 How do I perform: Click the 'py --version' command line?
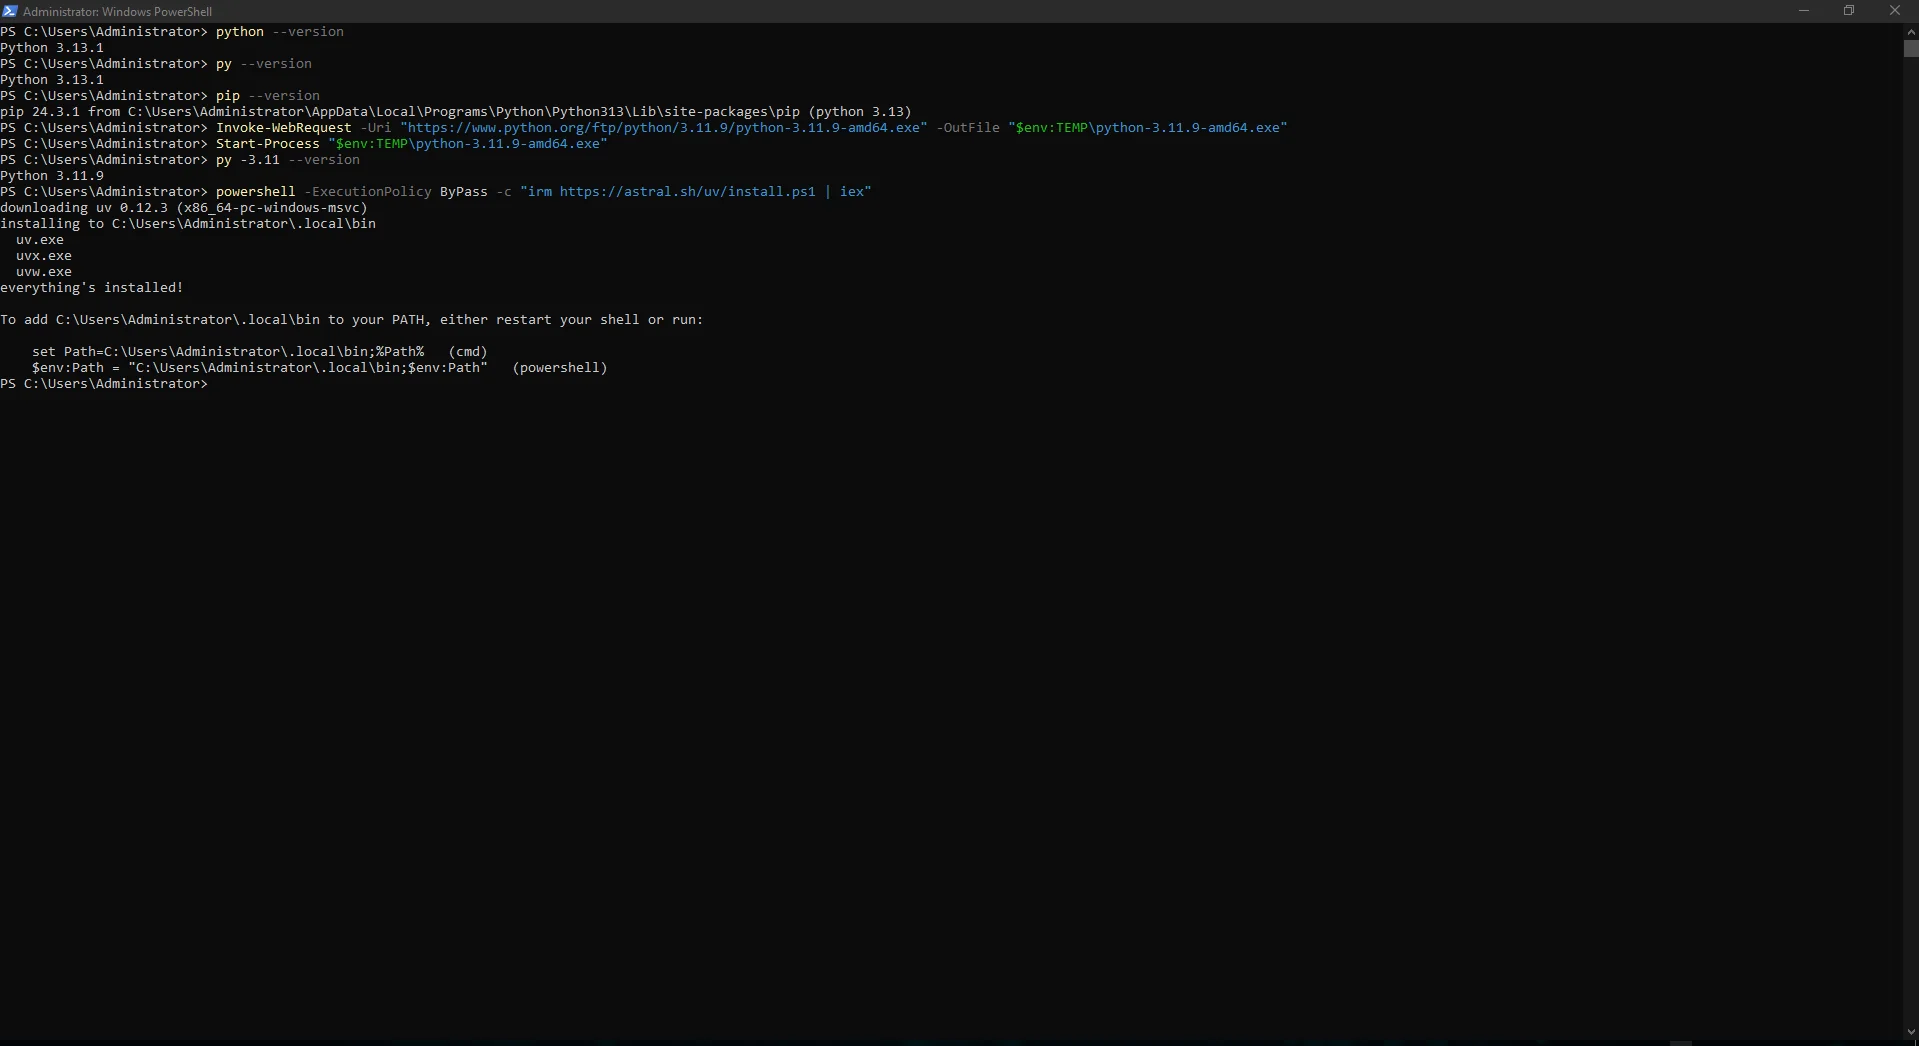coord(156,64)
